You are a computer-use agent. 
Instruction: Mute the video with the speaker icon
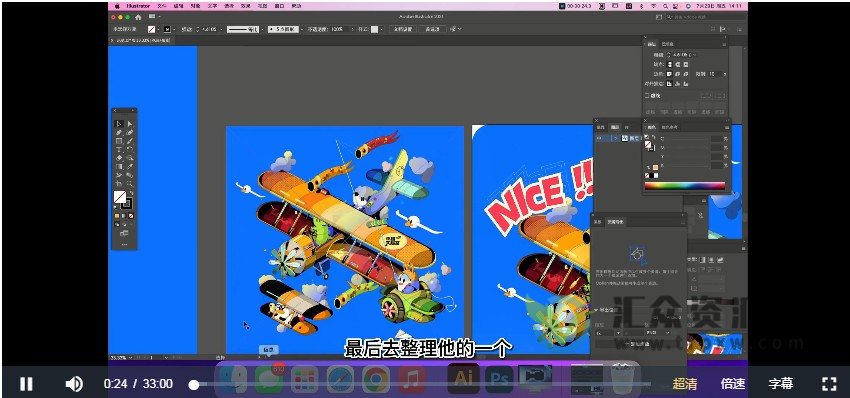pyautogui.click(x=74, y=384)
